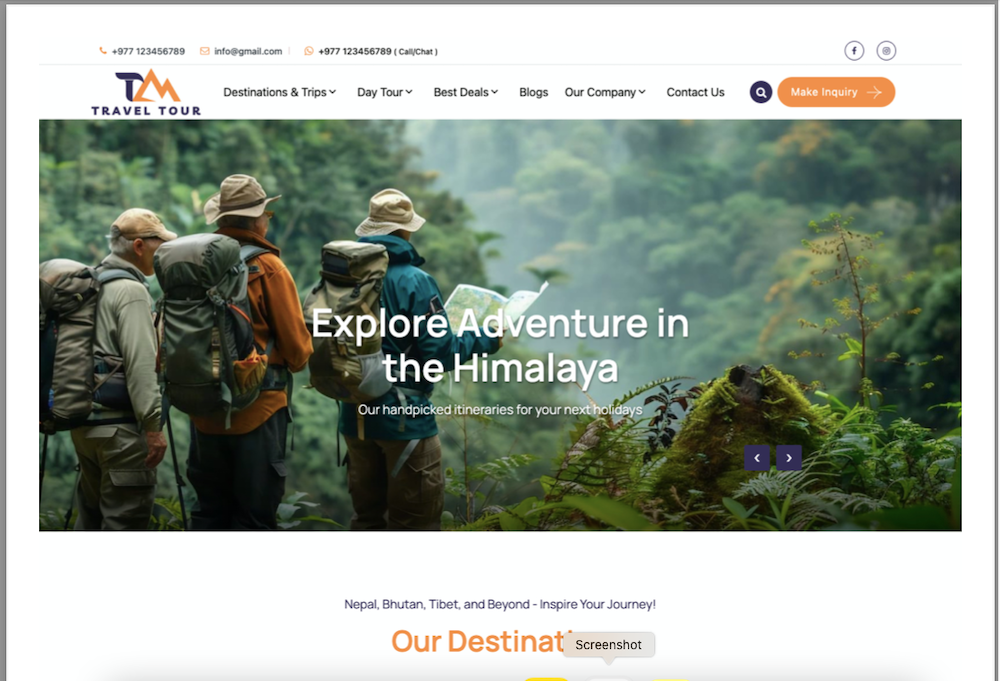Click the email envelope icon
The width and height of the screenshot is (1000, 681).
[x=205, y=51]
